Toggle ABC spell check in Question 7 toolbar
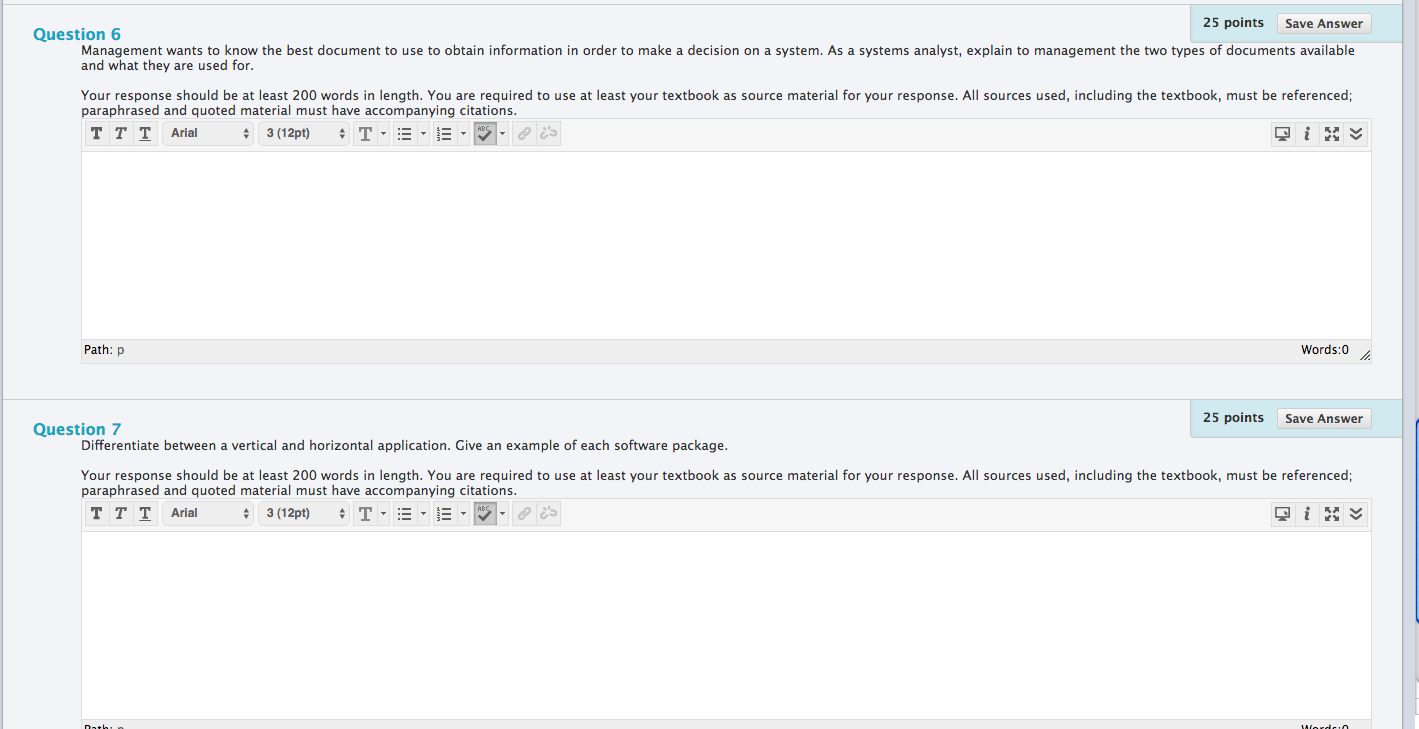The height and width of the screenshot is (729, 1419). pos(485,514)
